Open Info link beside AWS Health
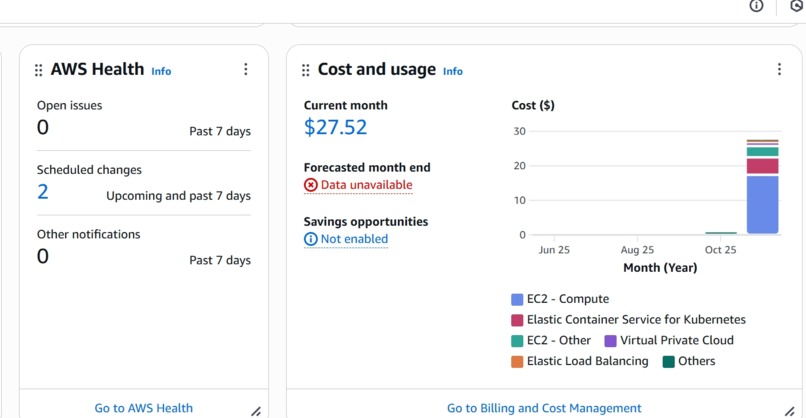 coord(161,71)
